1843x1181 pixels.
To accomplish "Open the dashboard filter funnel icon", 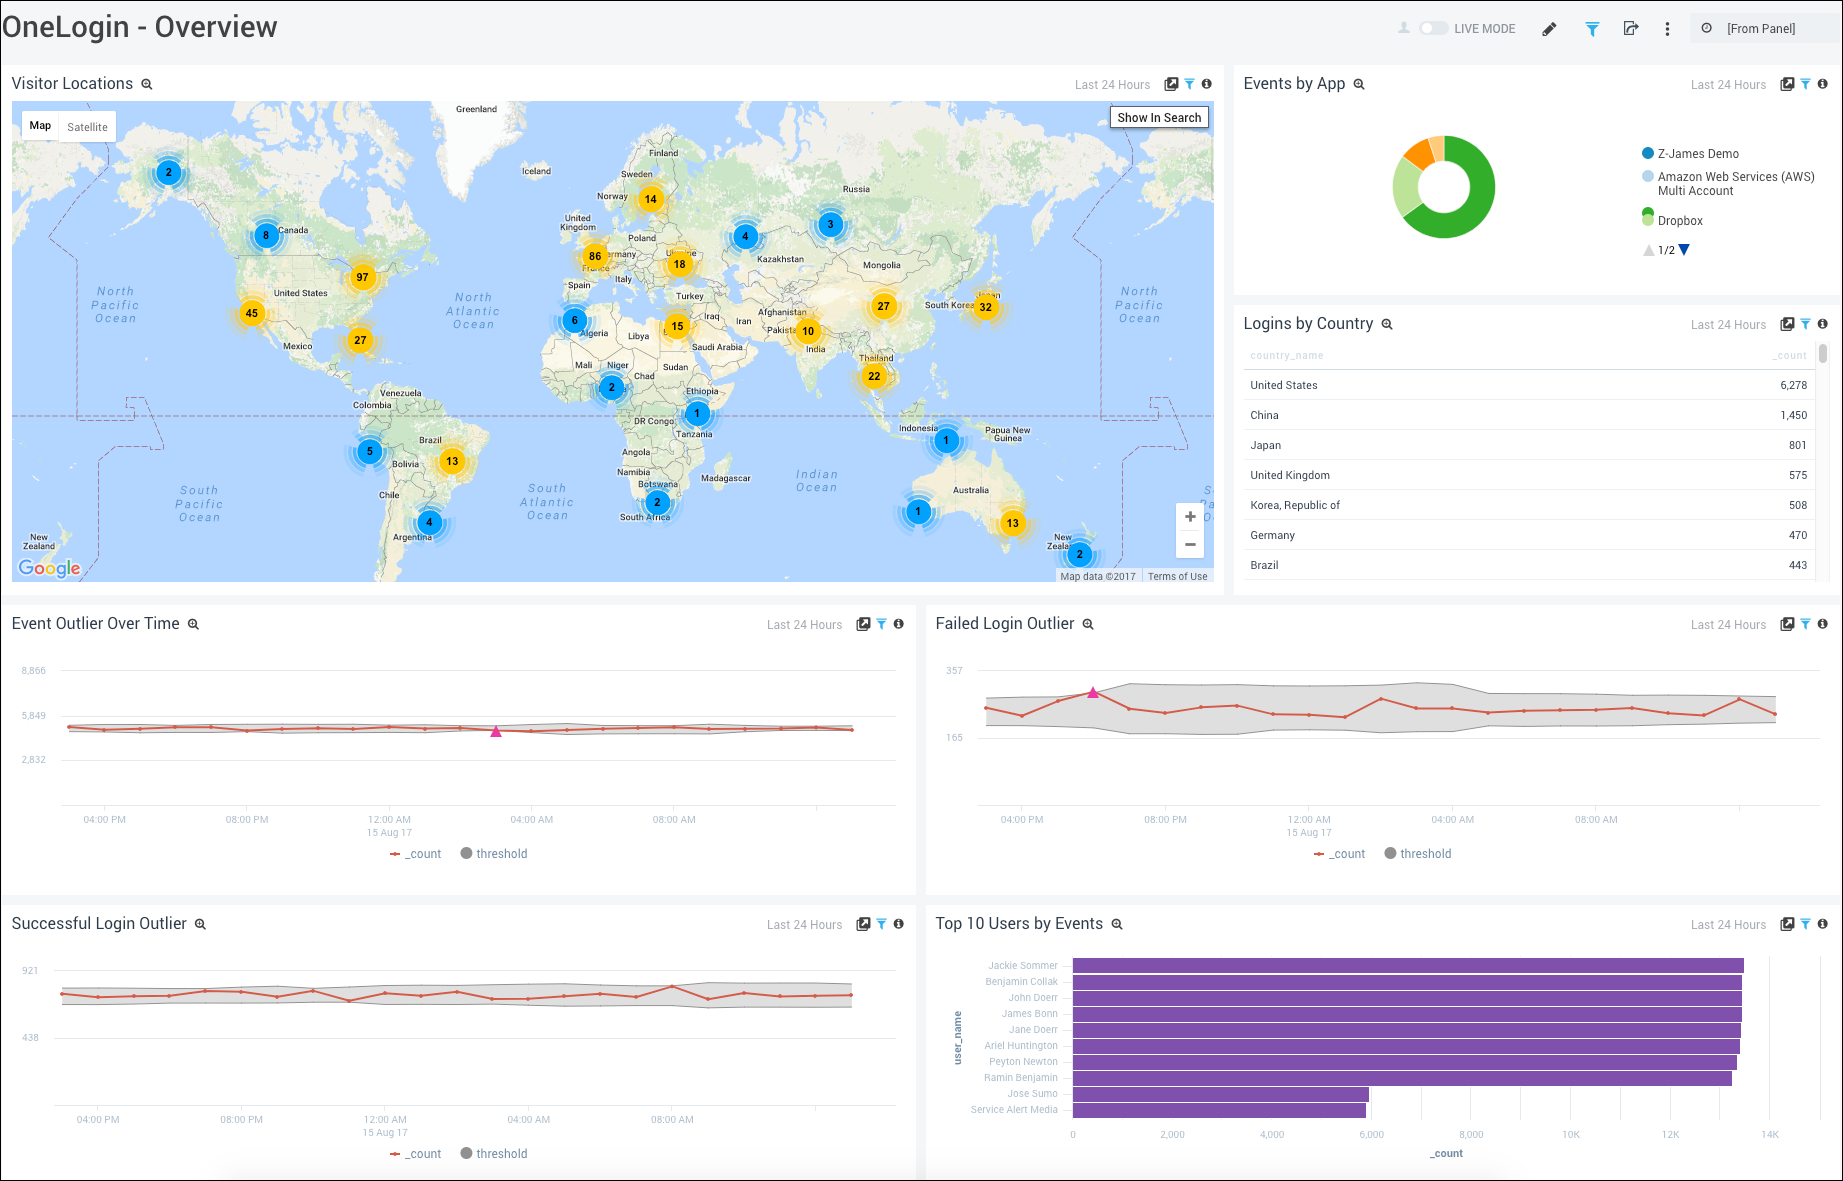I will coord(1592,29).
